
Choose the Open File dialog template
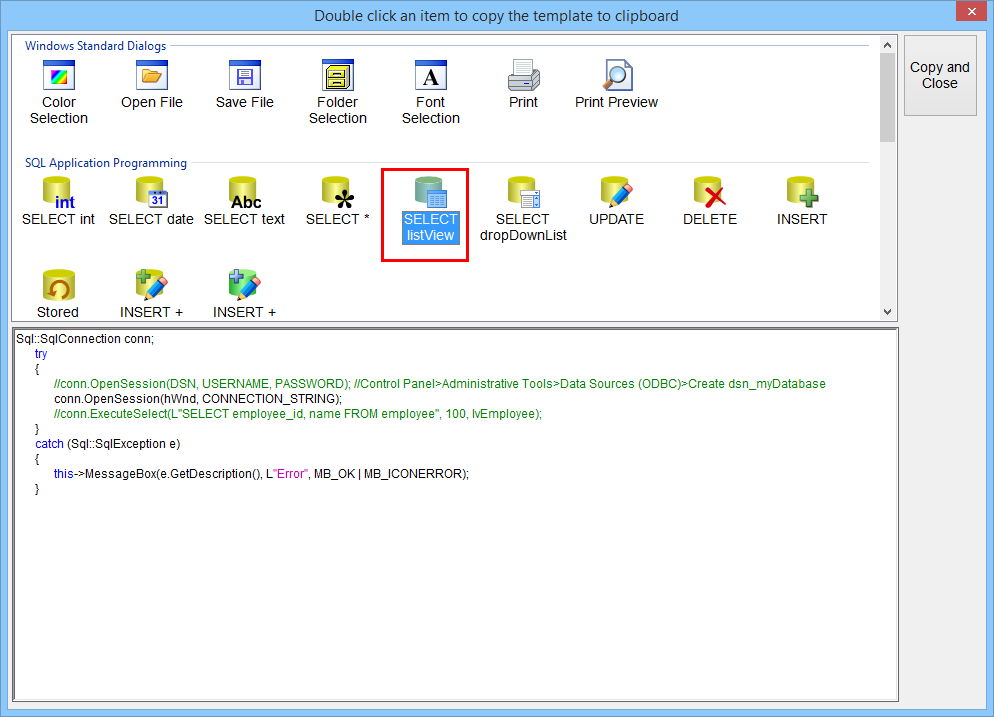tap(152, 85)
